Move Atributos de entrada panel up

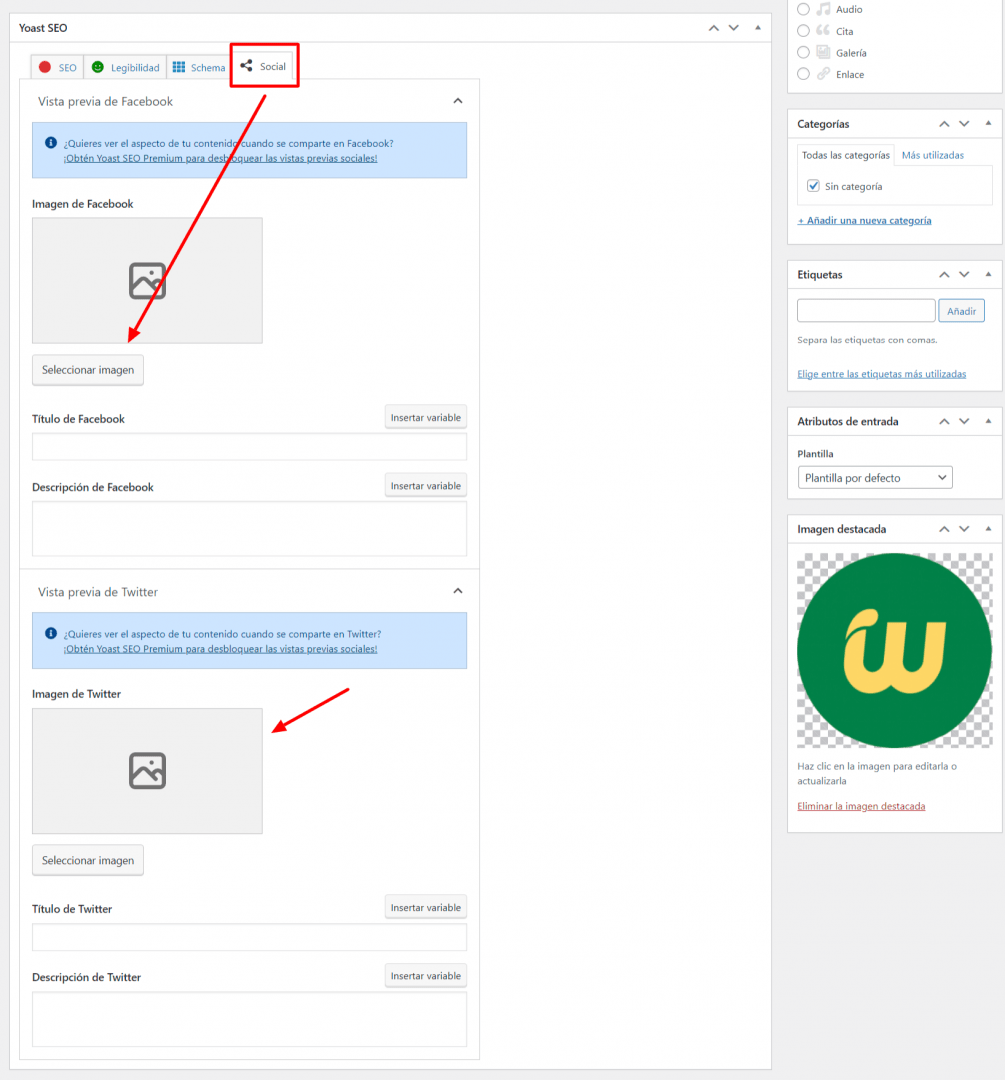[x=944, y=422]
